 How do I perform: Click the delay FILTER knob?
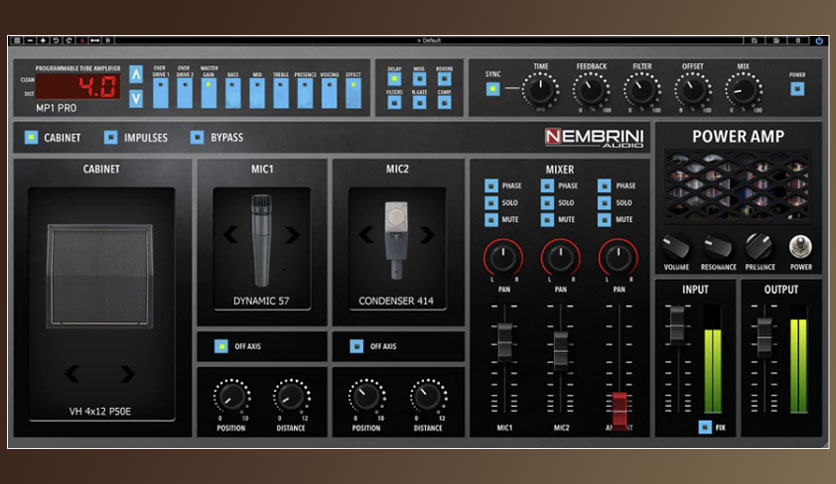(641, 90)
